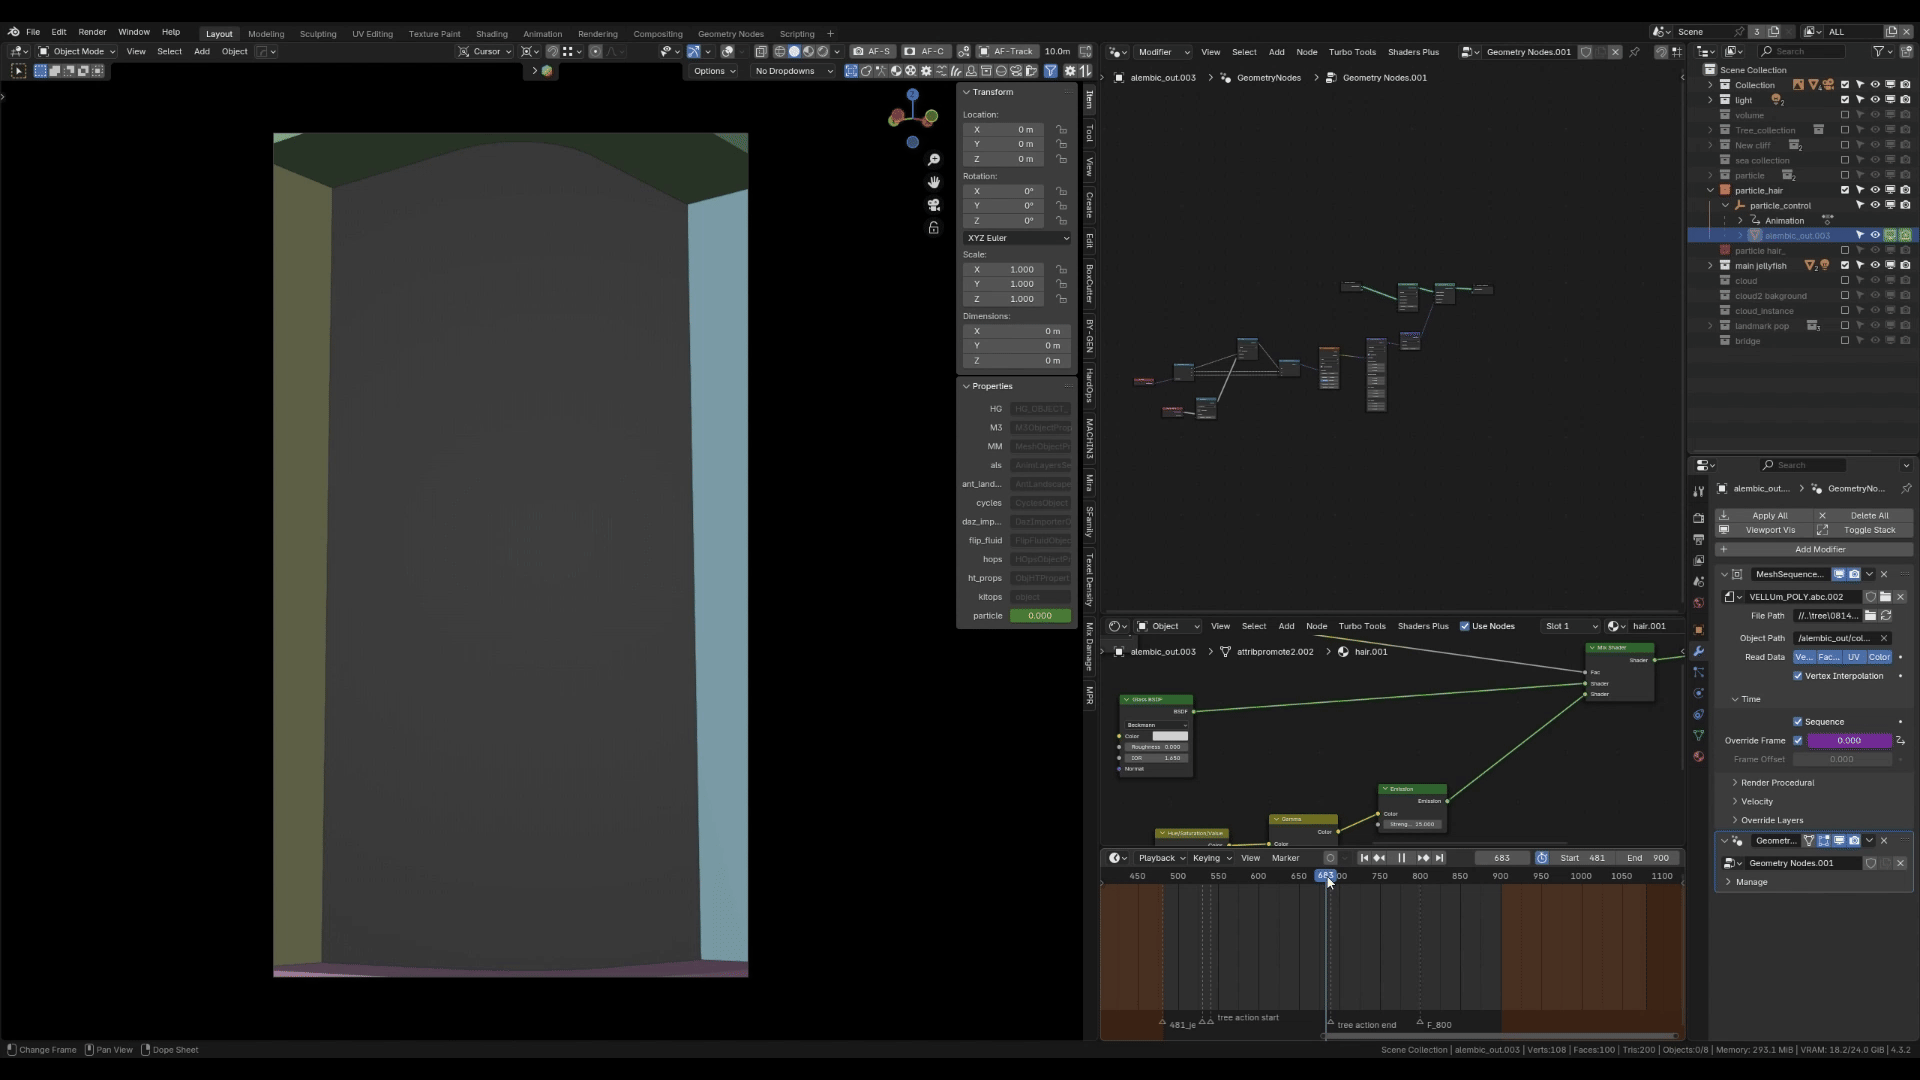Pause the animation playback
The height and width of the screenshot is (1080, 1920).
[x=1401, y=858]
